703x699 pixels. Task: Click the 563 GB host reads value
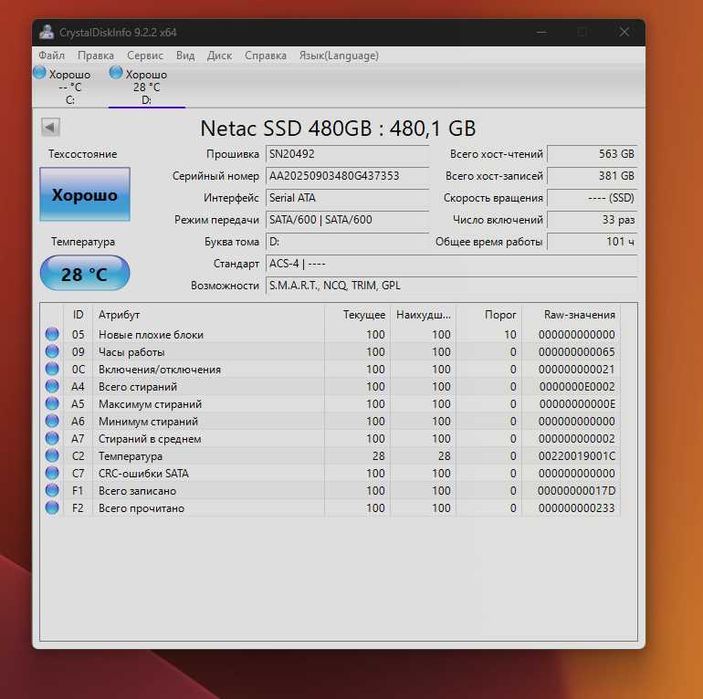tap(592, 154)
